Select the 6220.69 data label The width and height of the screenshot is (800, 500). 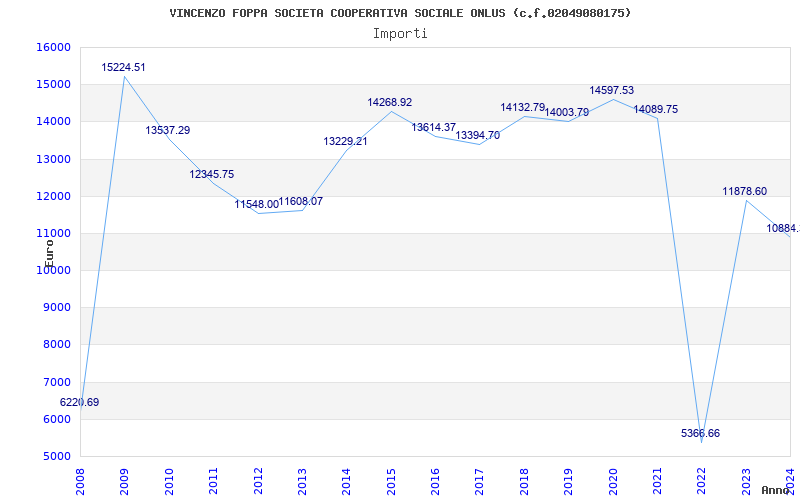pos(80,402)
